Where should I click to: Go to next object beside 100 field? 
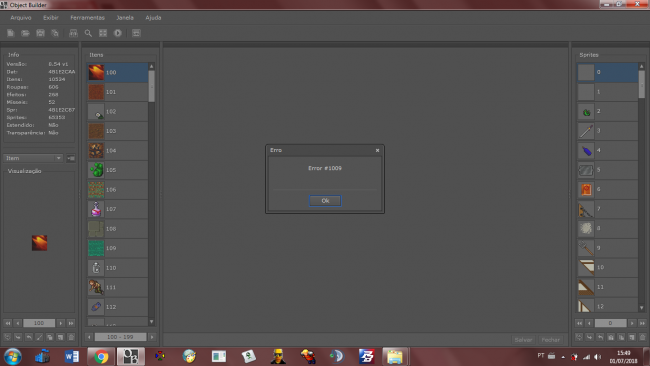point(61,323)
